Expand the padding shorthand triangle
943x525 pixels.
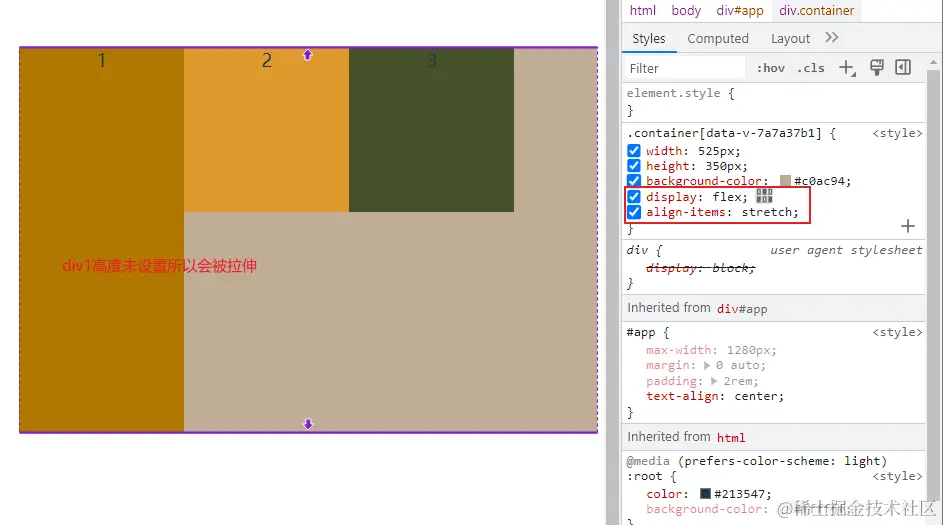(x=714, y=381)
